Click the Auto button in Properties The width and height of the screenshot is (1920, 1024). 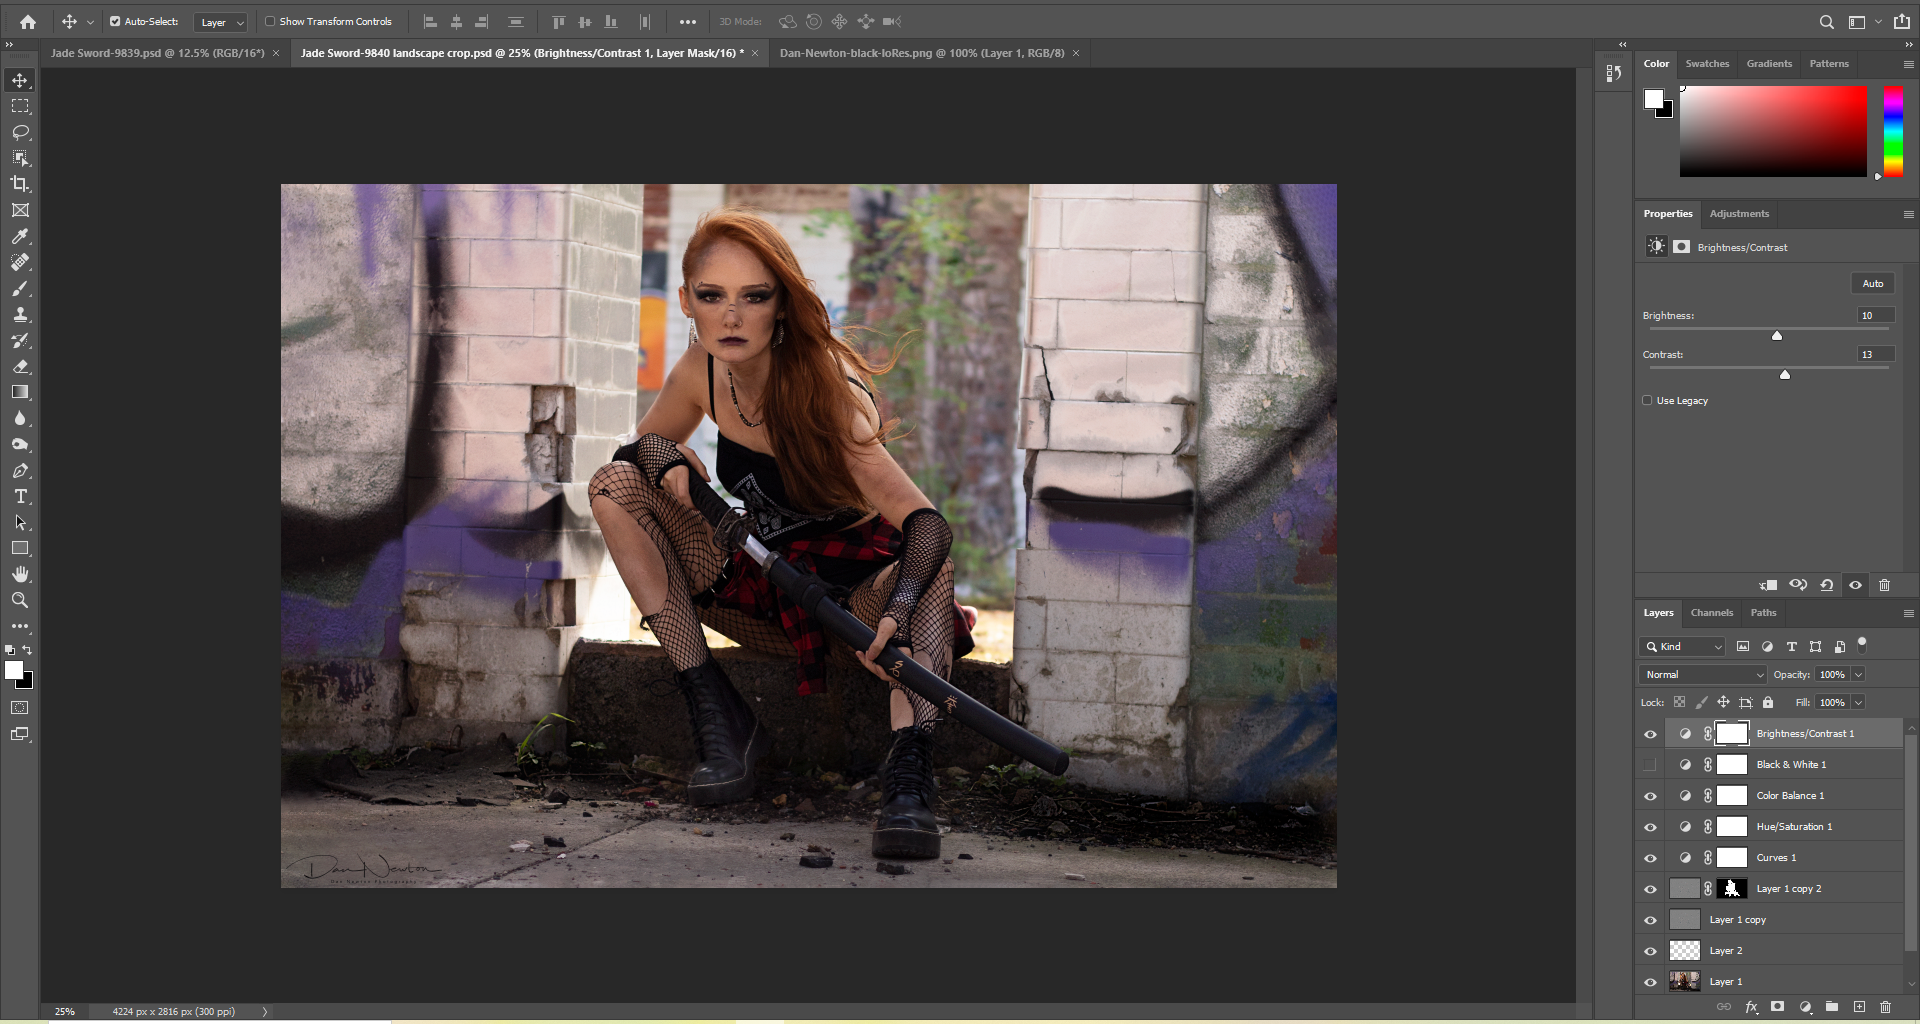coord(1872,284)
